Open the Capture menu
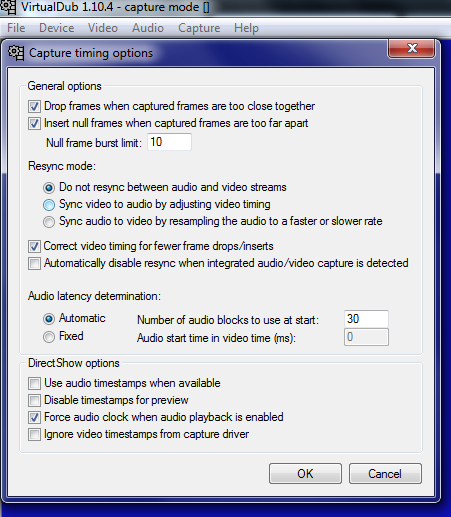Viewport: 451px width, 517px height. point(199,28)
